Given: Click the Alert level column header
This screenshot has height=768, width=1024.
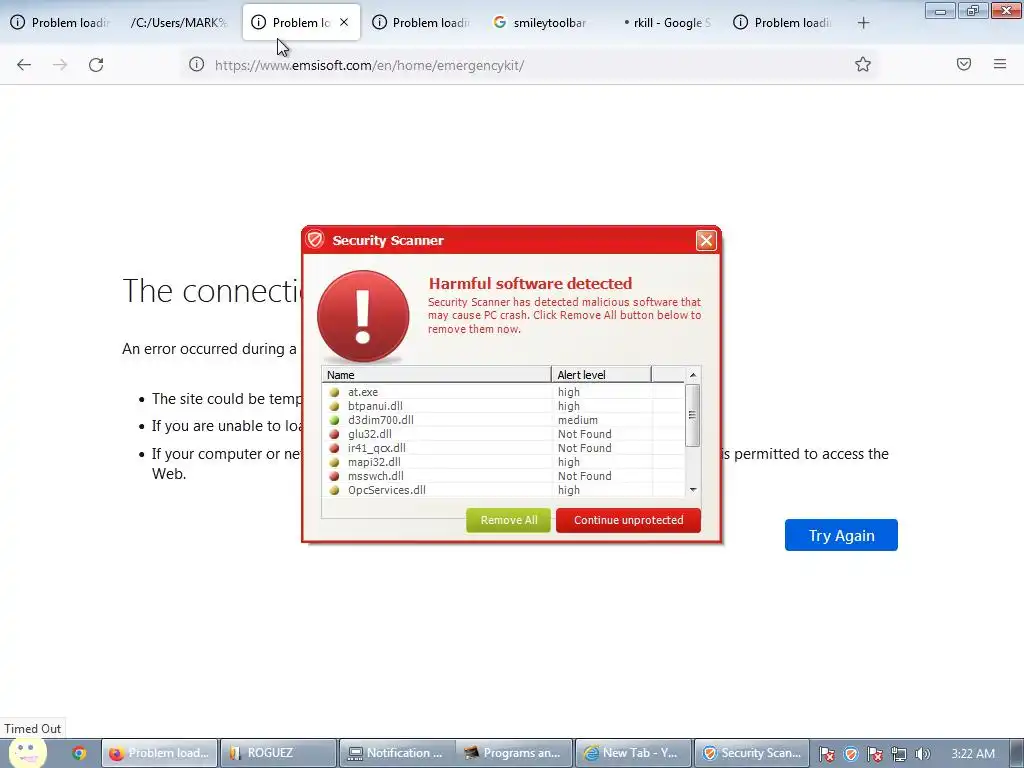Looking at the screenshot, I should (x=601, y=374).
